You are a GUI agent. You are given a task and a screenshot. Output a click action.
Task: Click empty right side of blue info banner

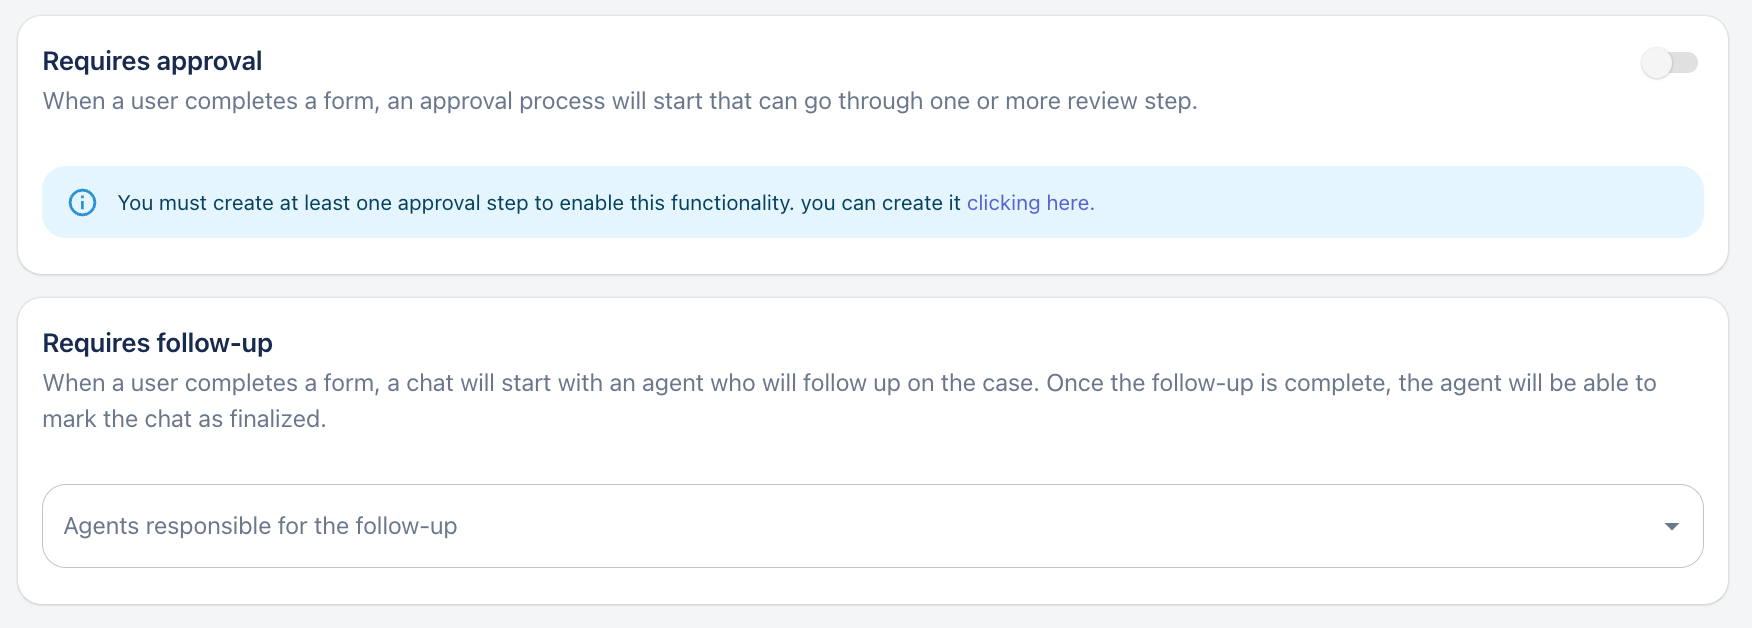1400,203
